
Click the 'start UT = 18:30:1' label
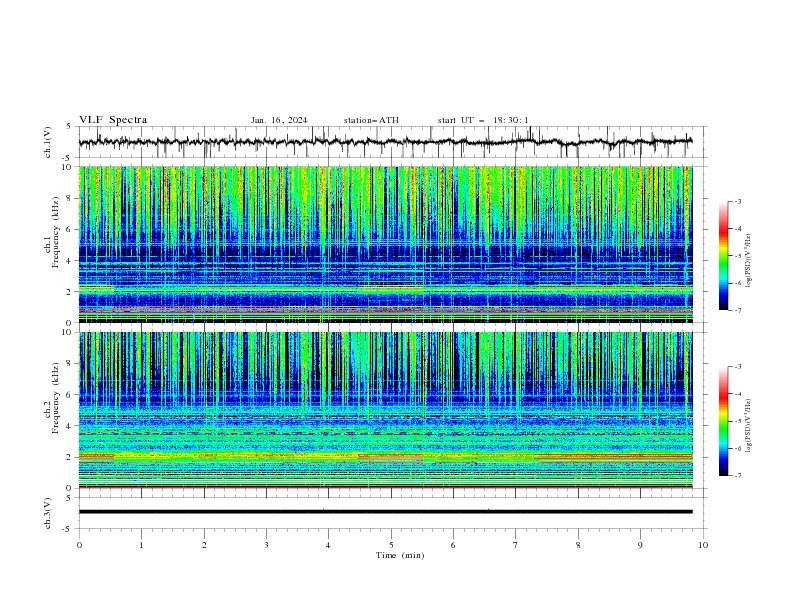pyautogui.click(x=483, y=120)
